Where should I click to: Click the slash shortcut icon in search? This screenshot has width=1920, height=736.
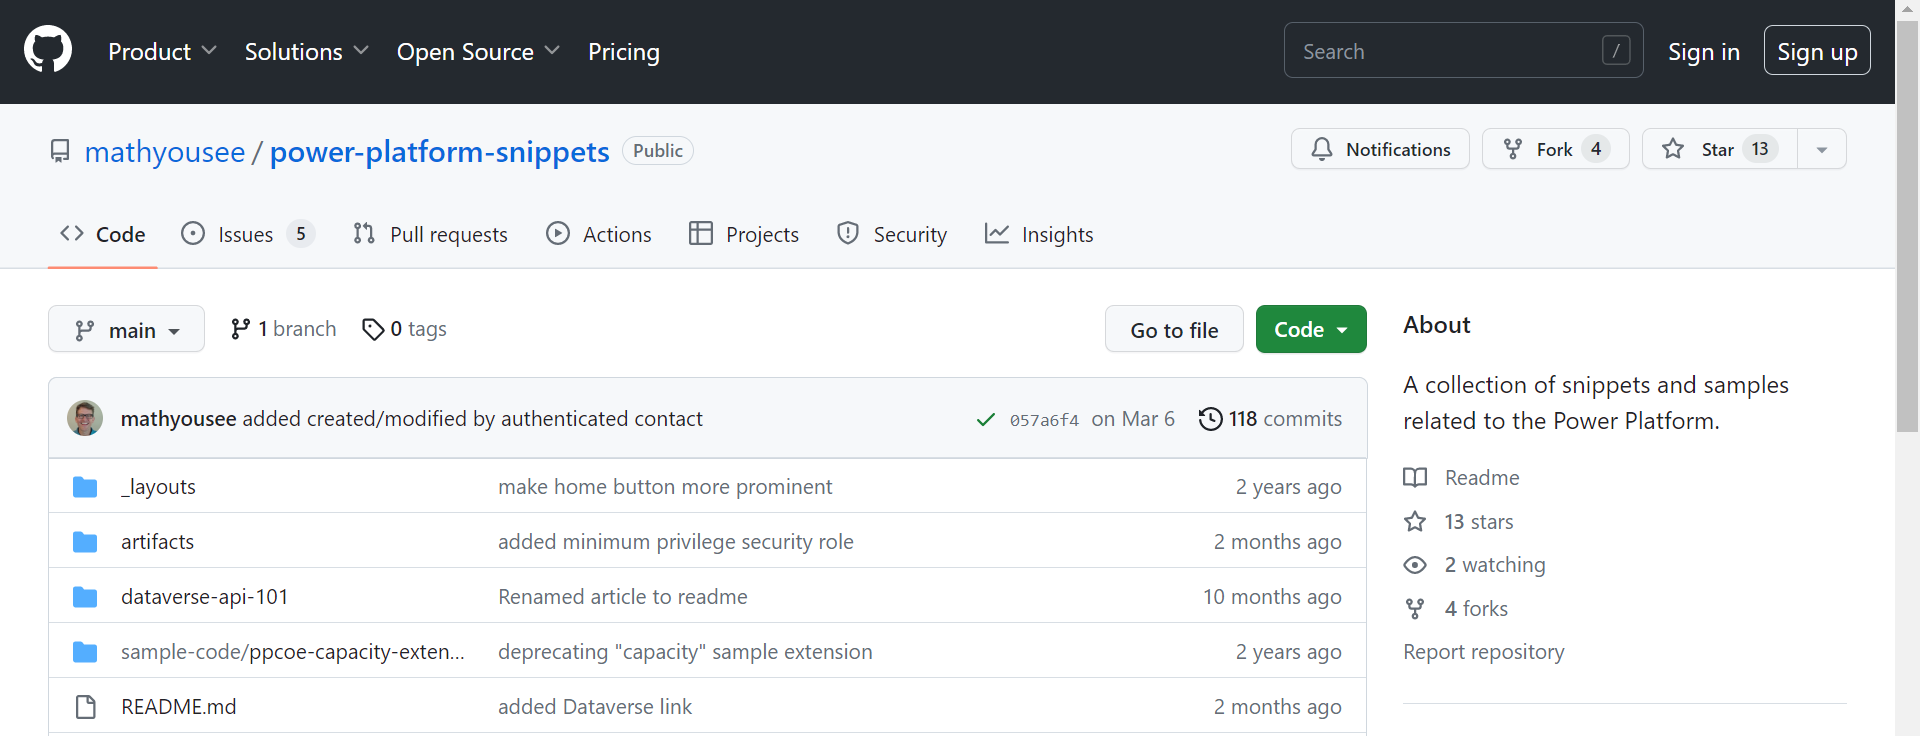(x=1616, y=50)
